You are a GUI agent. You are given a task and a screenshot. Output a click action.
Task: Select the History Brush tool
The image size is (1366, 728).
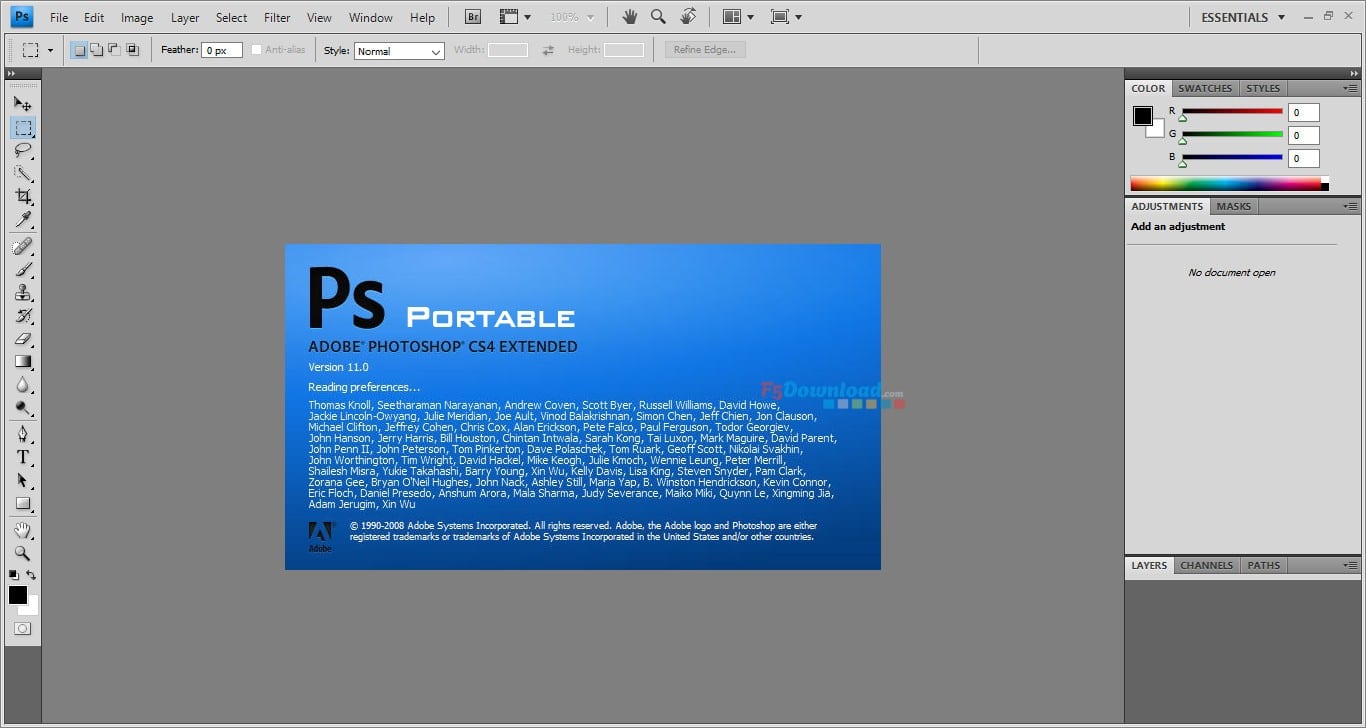point(22,315)
